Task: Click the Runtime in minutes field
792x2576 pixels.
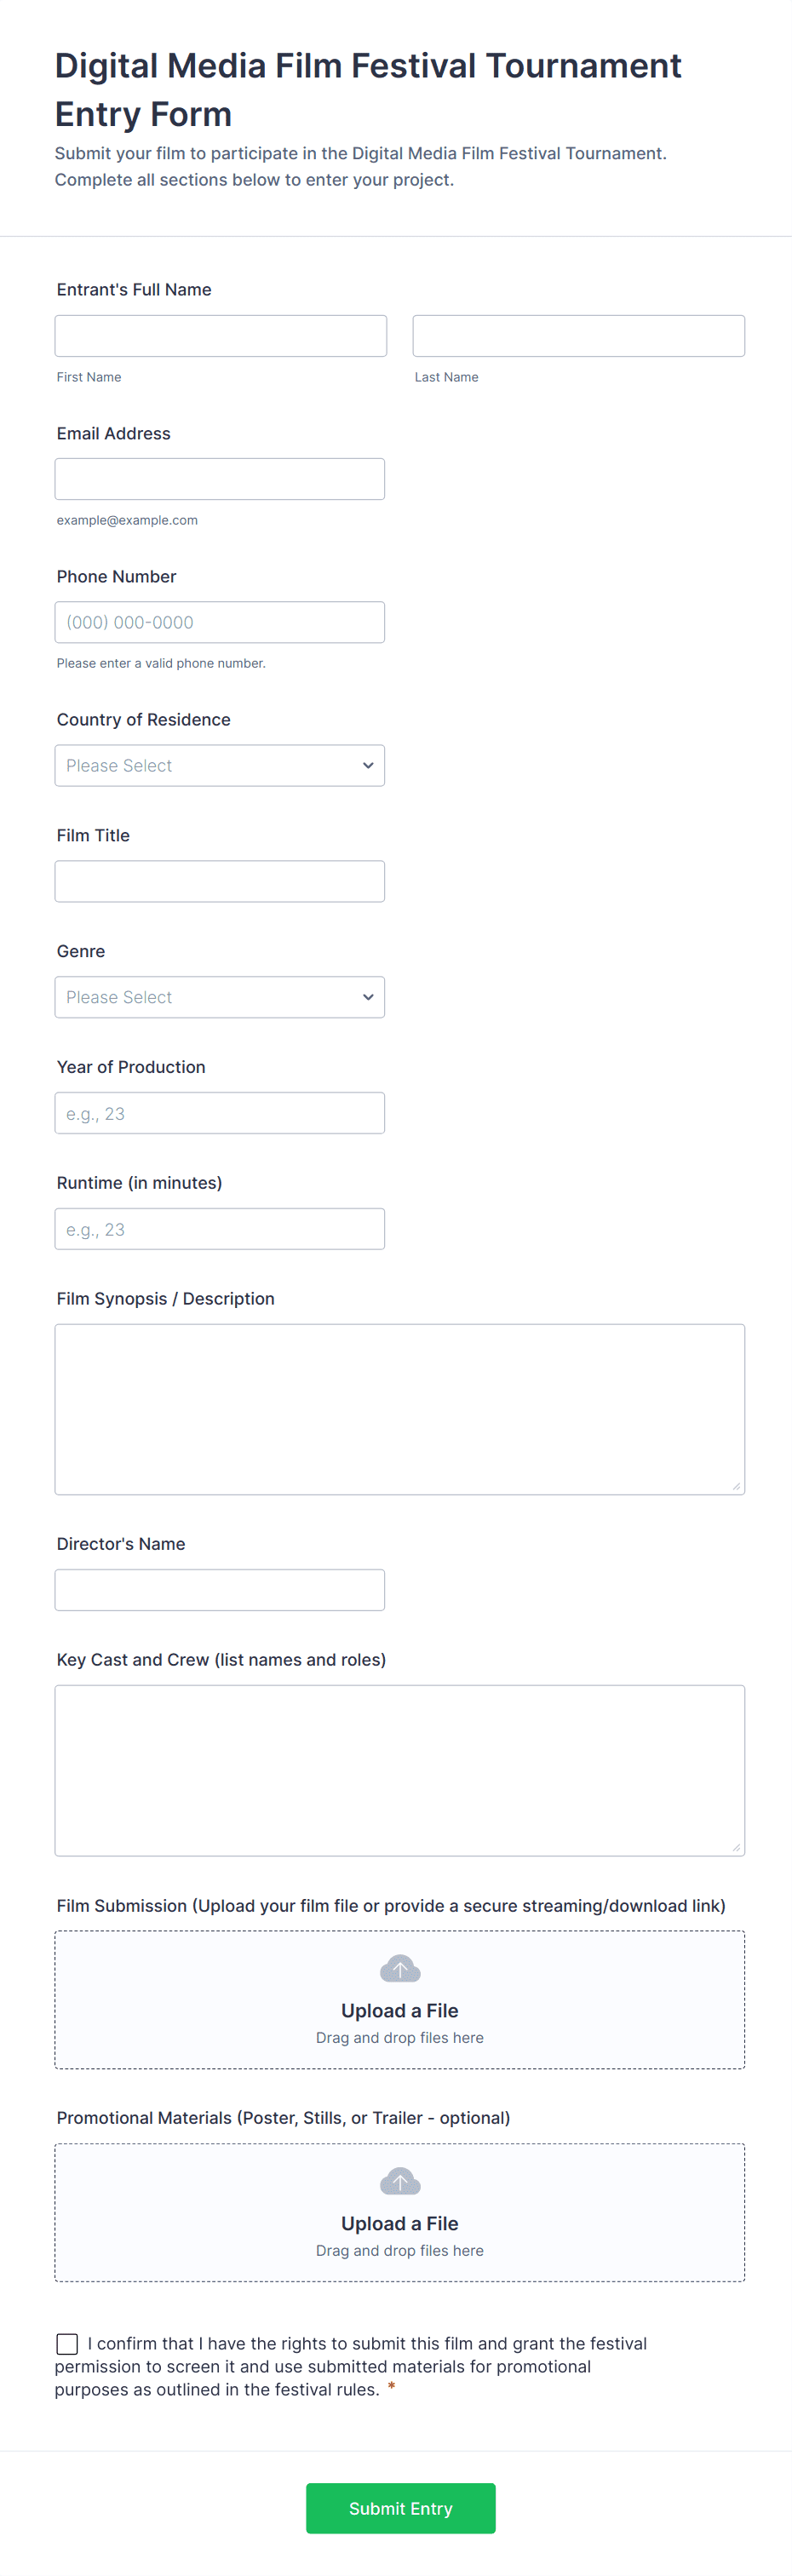Action: [220, 1229]
